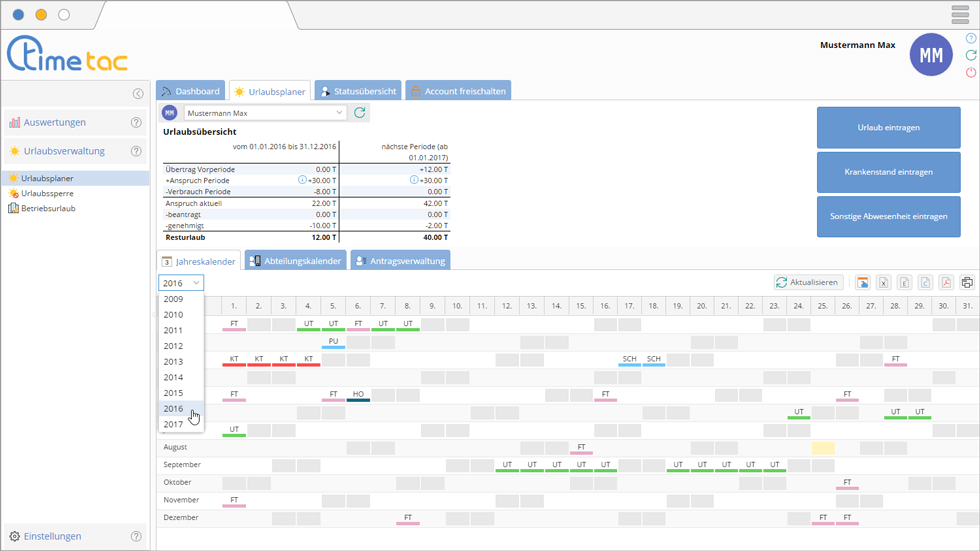Open the Statusübersicht tab
The width and height of the screenshot is (980, 551).
359,91
